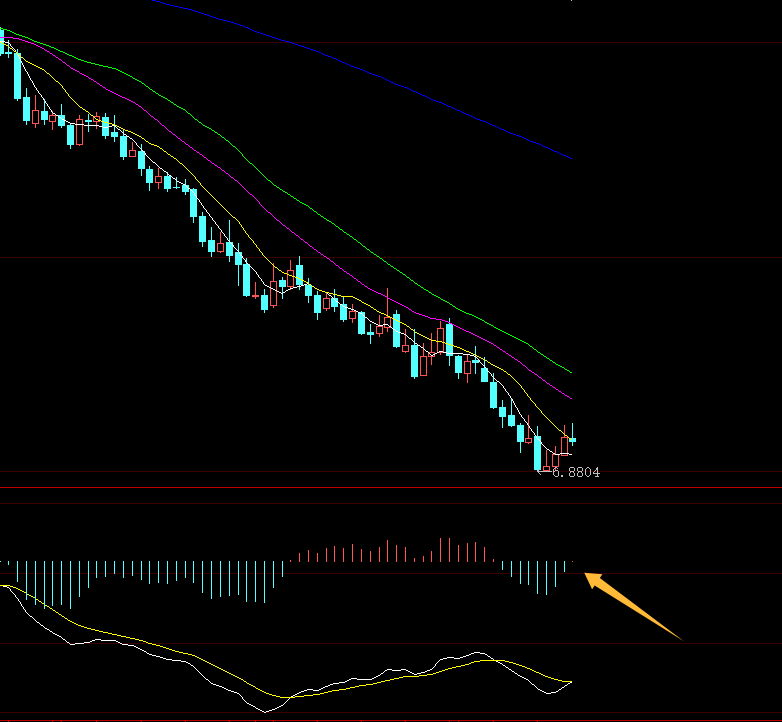Click right end of magenta moving average line
The image size is (782, 722).
570,397
